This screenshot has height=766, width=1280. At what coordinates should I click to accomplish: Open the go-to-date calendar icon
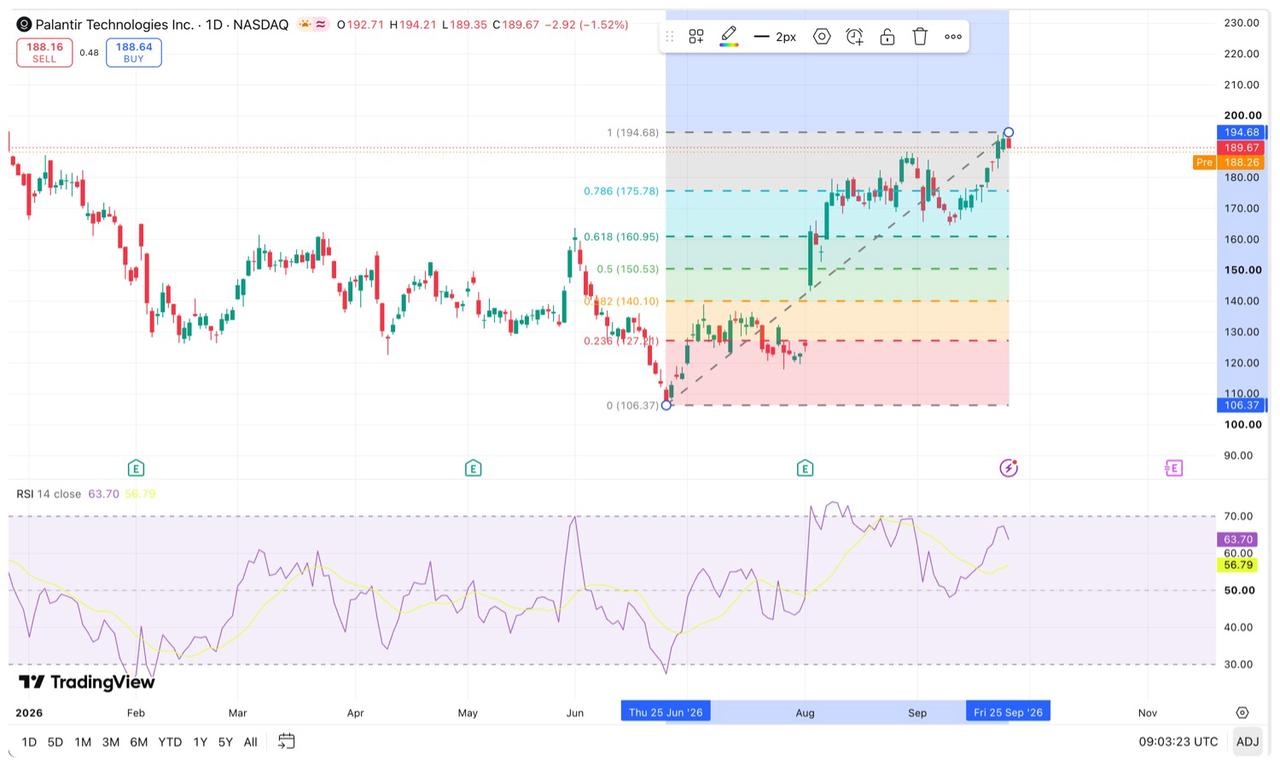click(x=287, y=741)
